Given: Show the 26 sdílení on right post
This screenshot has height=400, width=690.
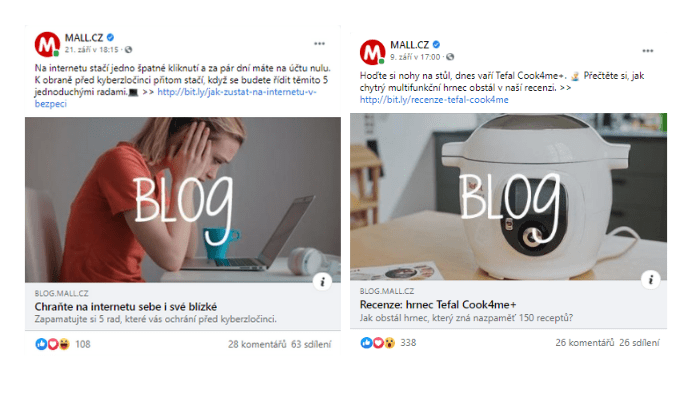Looking at the screenshot, I should click(x=639, y=342).
